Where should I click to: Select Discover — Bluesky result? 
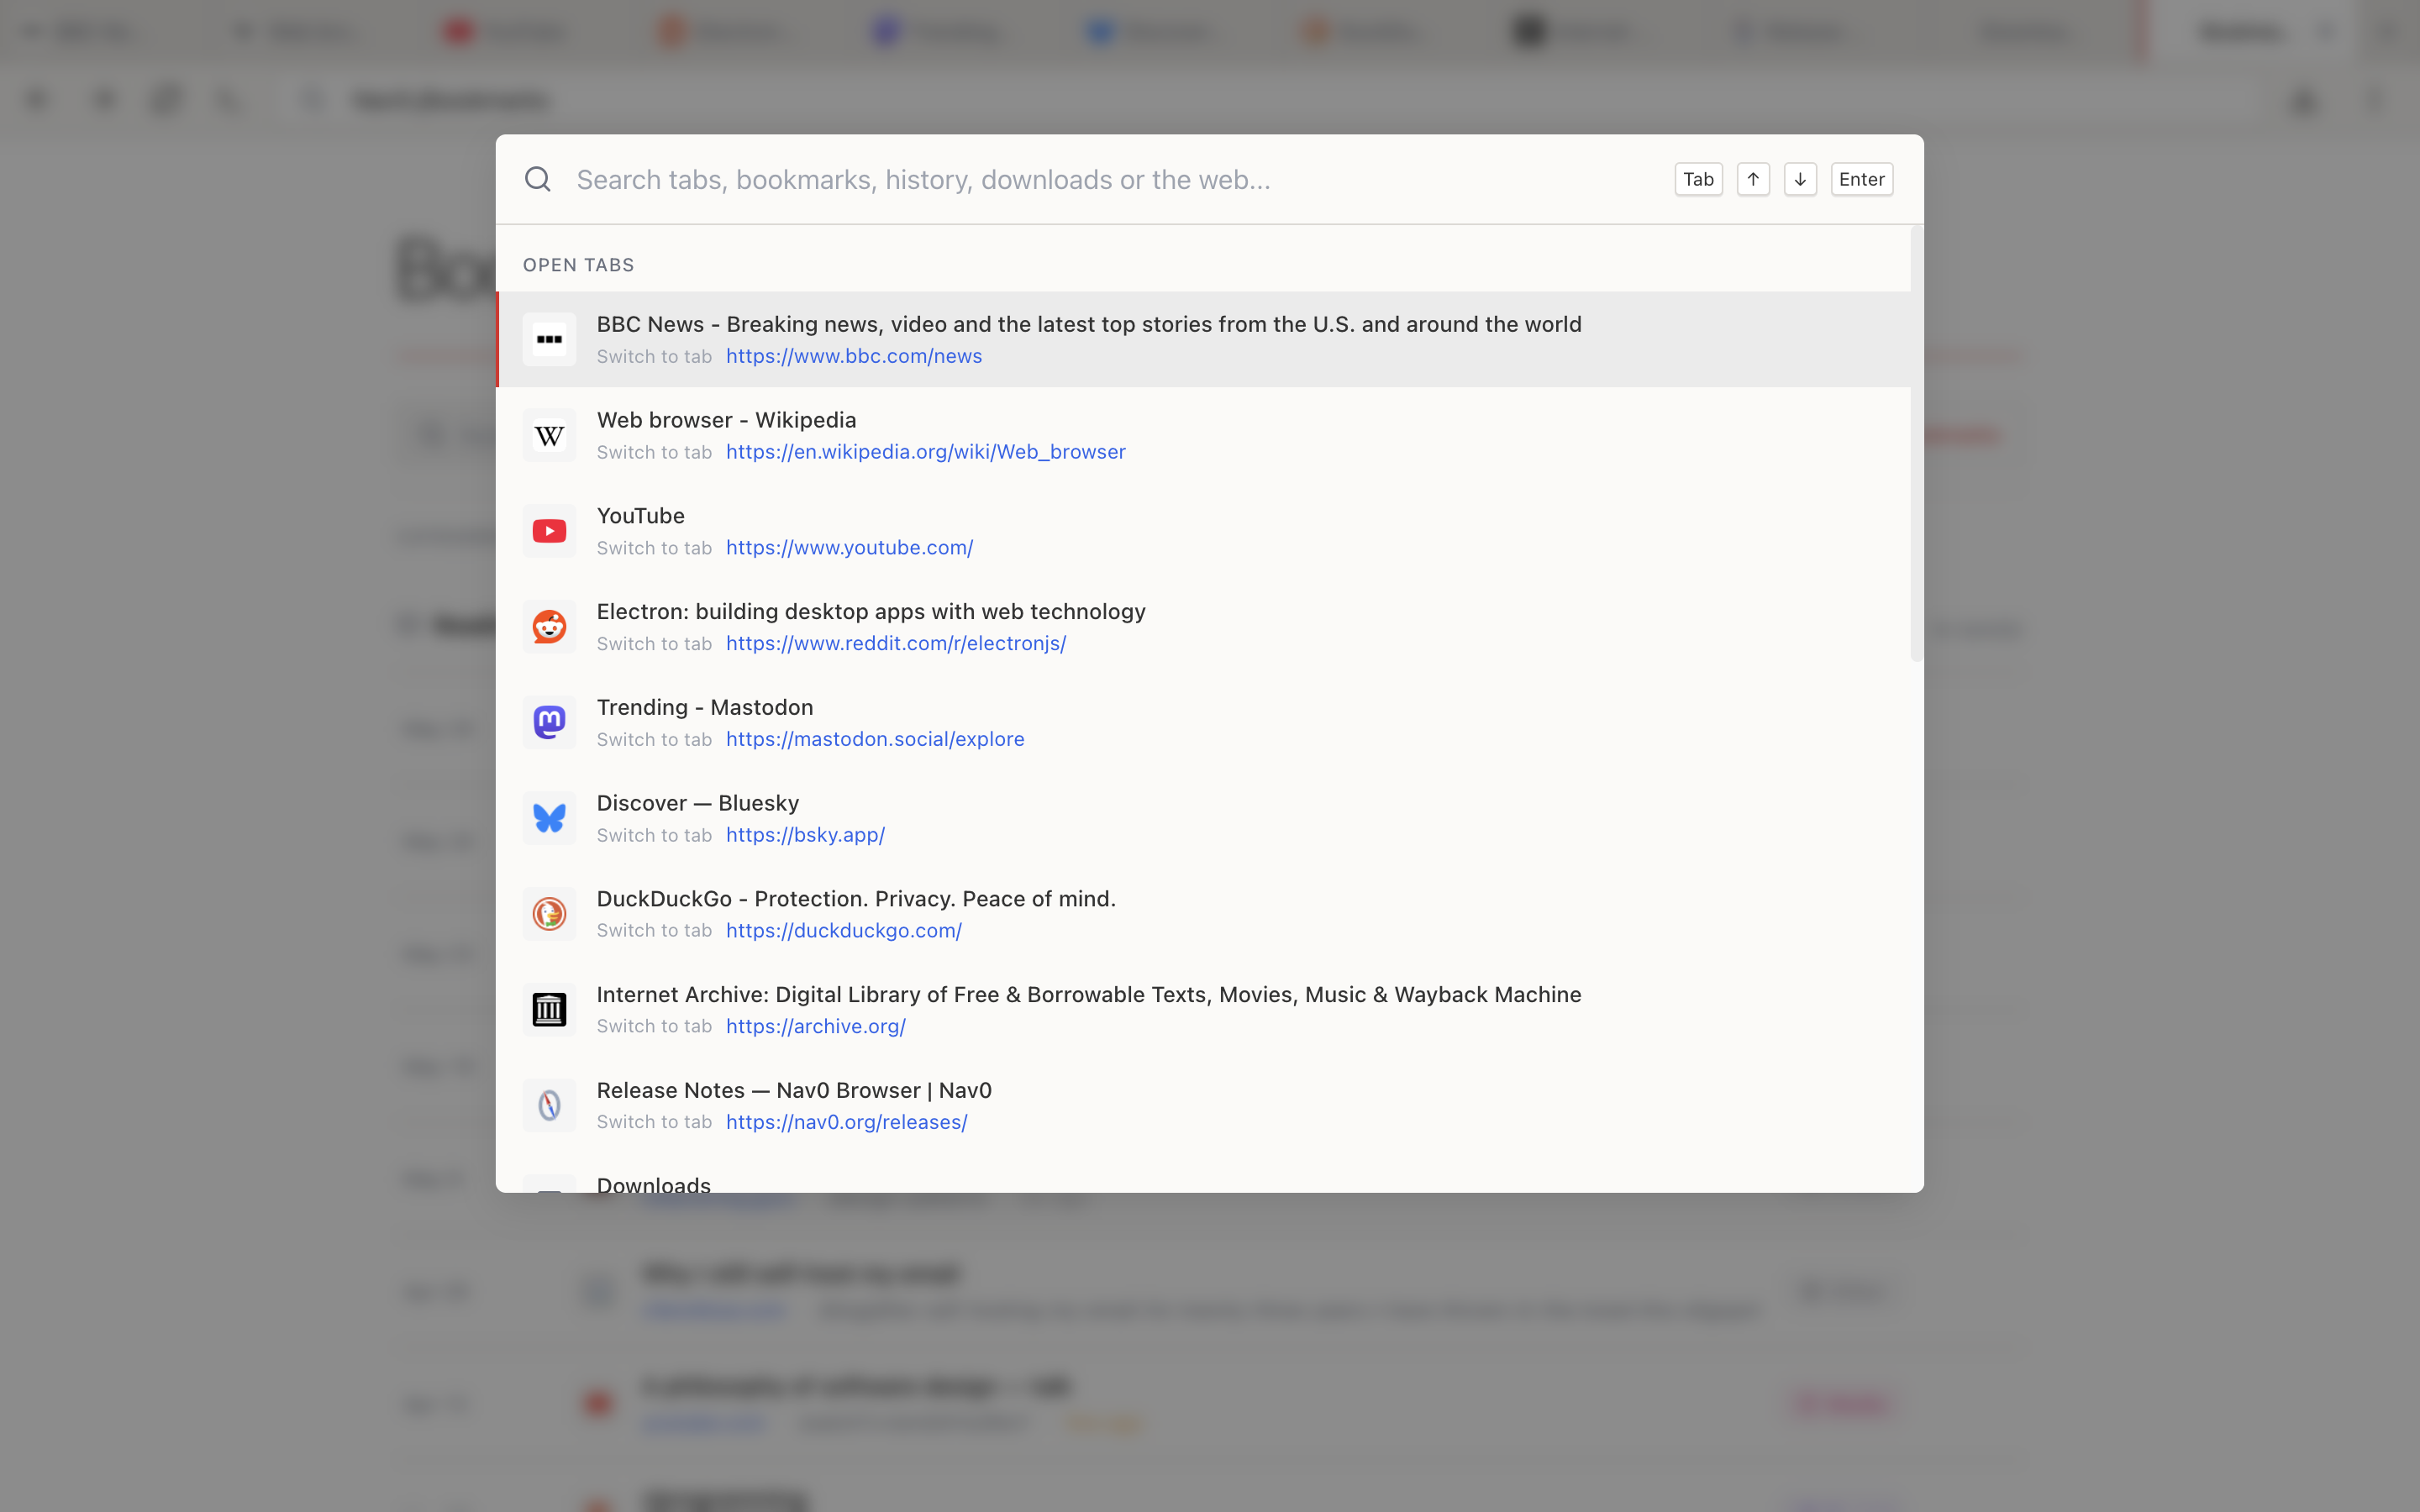click(1203, 818)
